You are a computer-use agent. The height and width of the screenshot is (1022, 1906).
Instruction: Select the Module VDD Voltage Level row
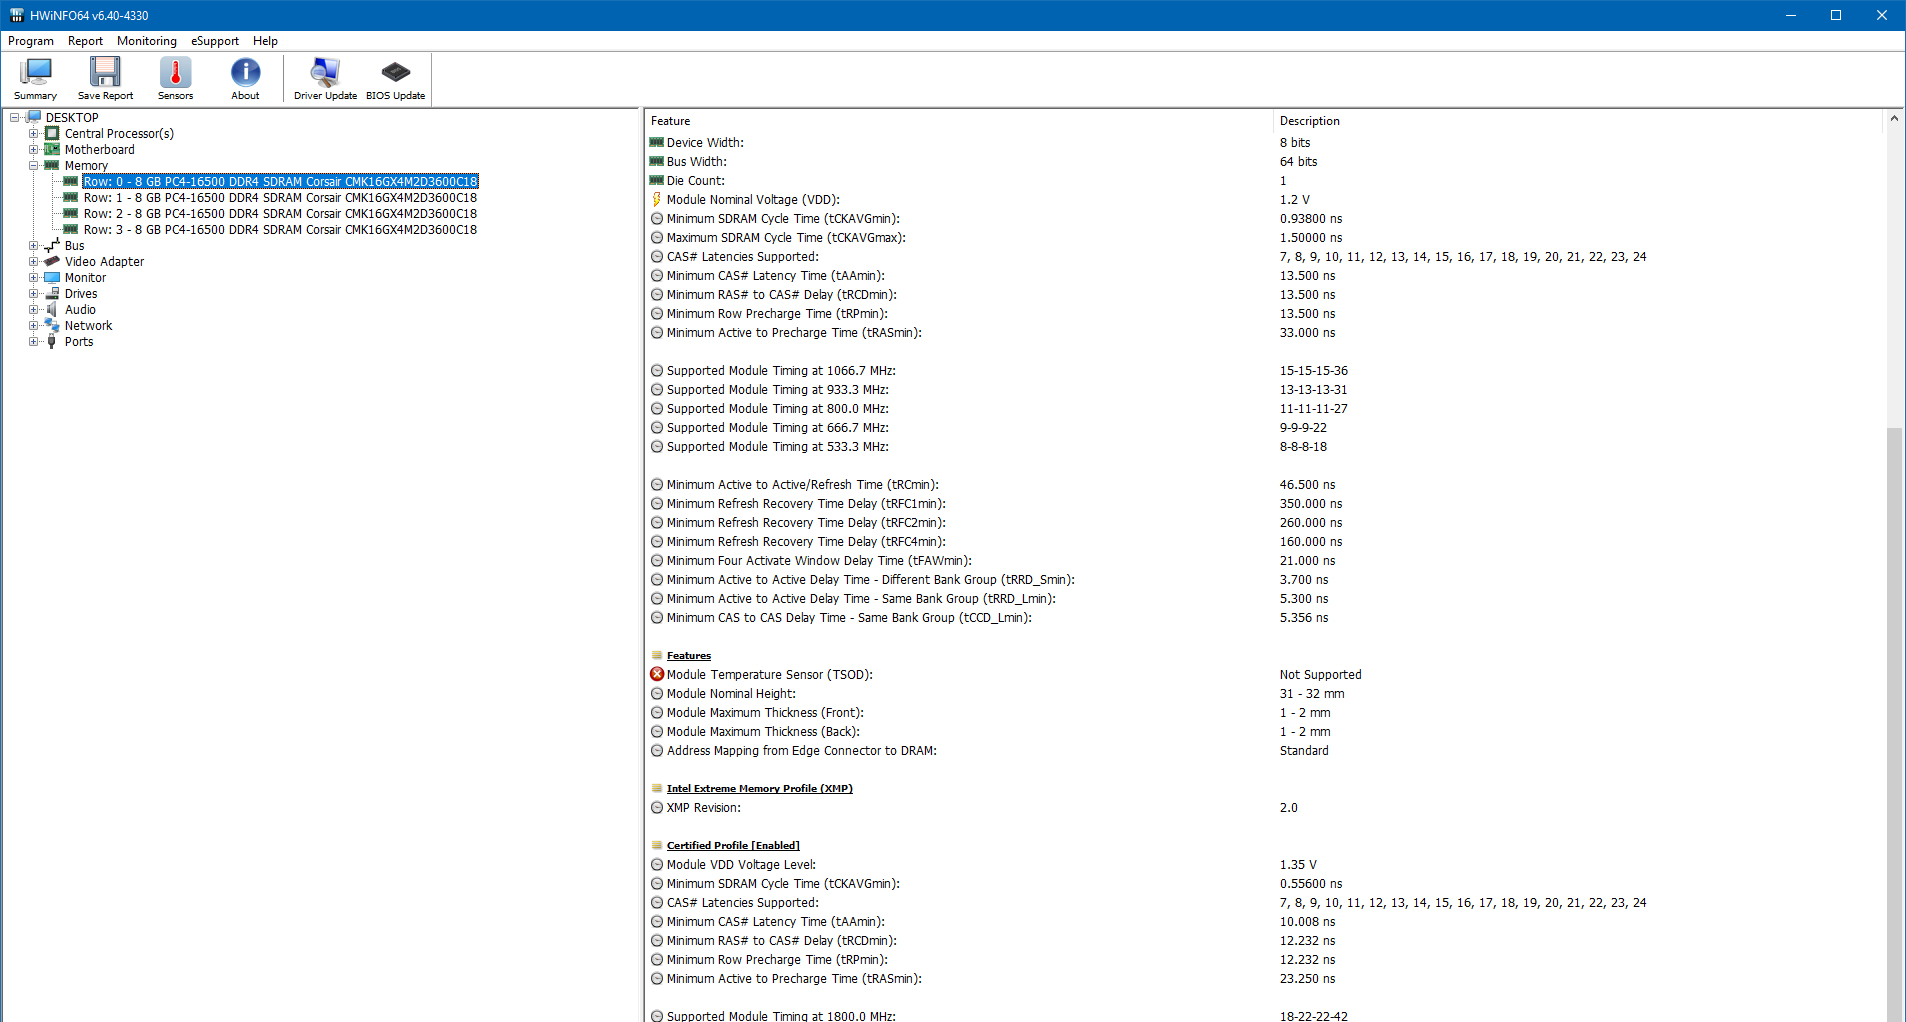click(x=1264, y=864)
